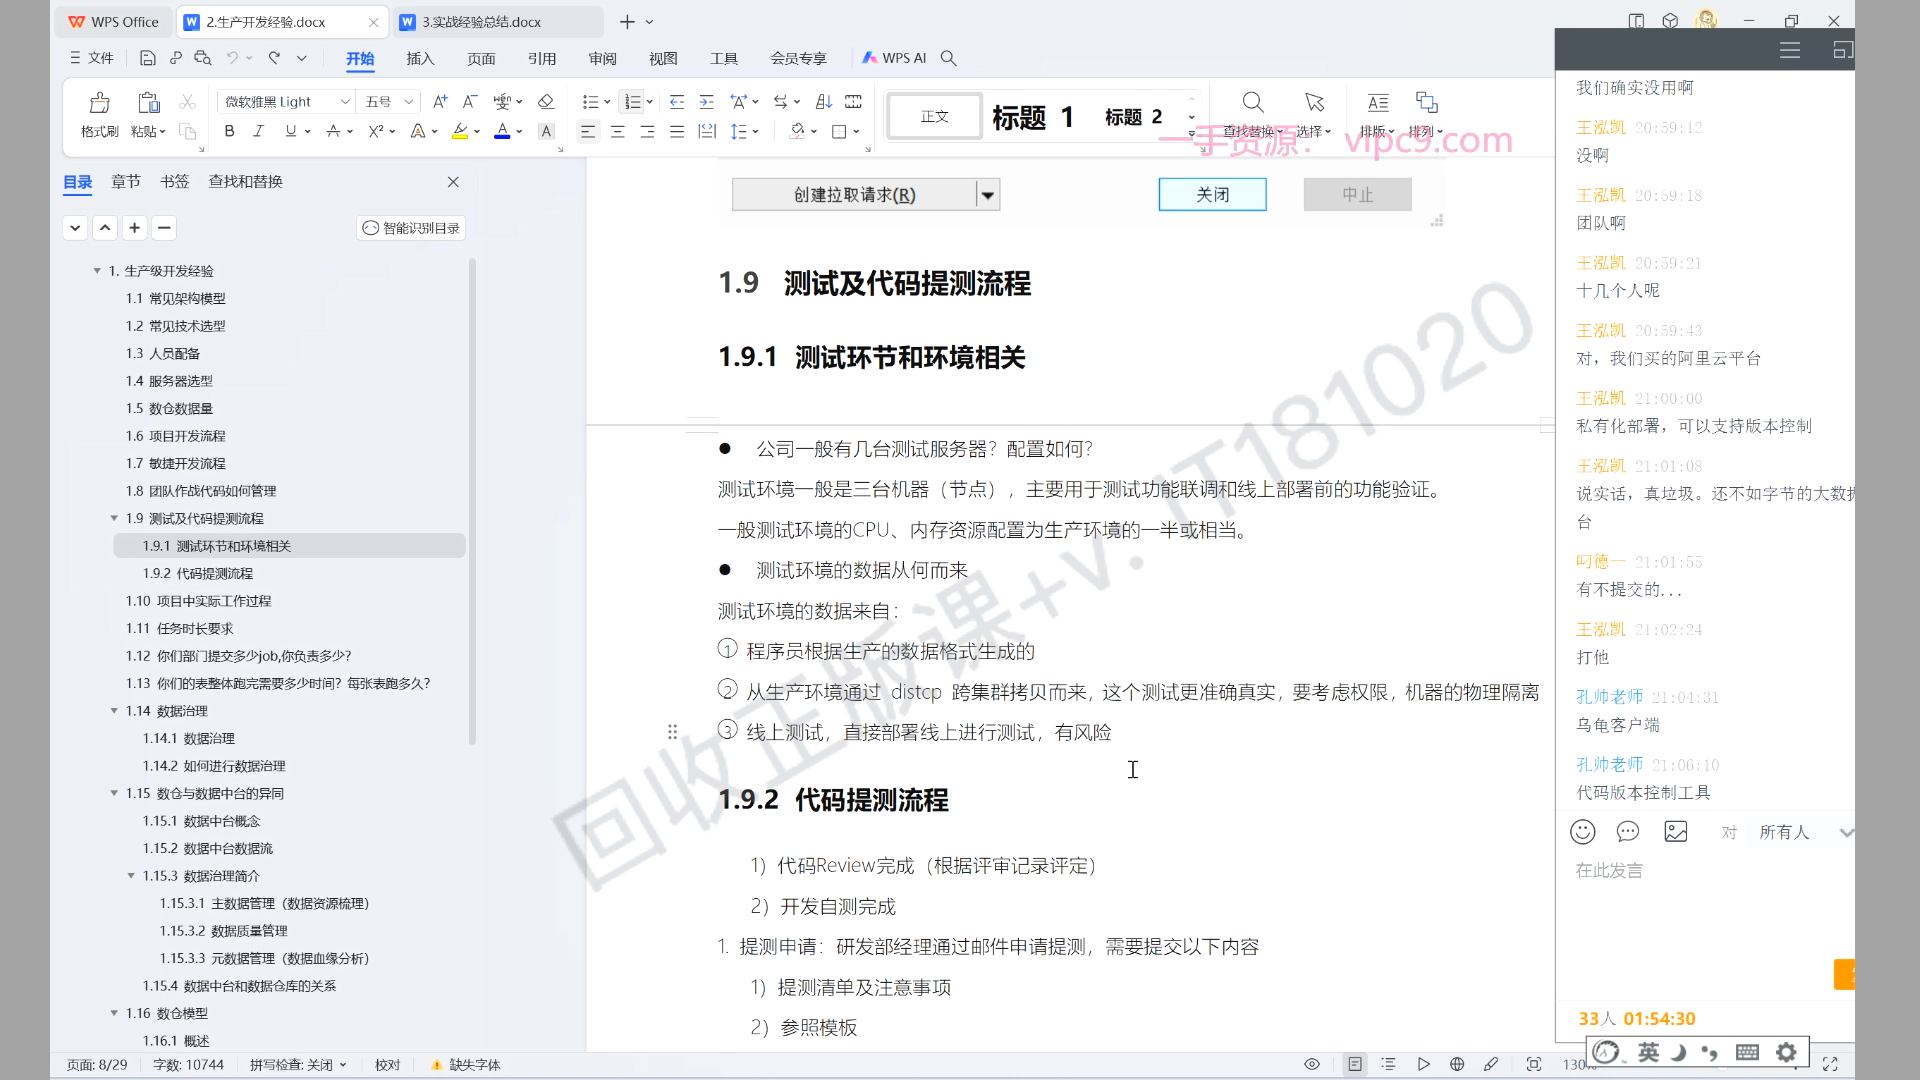Center align the paragraph text
The width and height of the screenshot is (1920, 1080).
click(618, 131)
